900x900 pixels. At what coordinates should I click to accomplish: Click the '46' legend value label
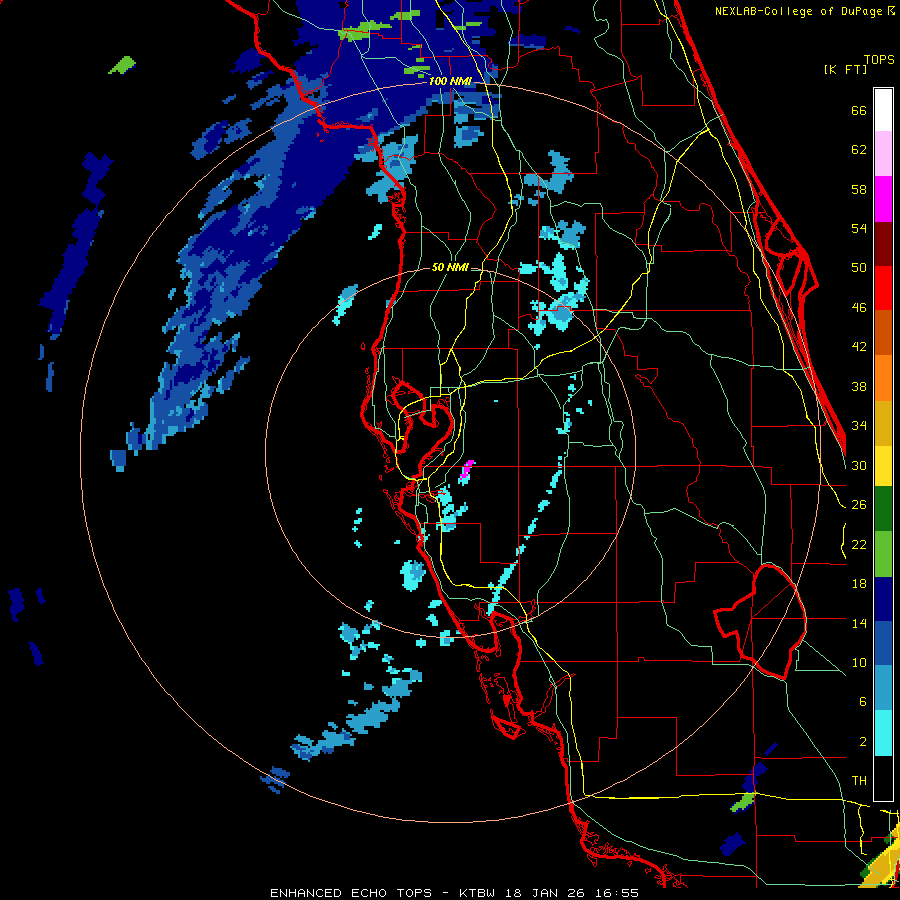859,308
